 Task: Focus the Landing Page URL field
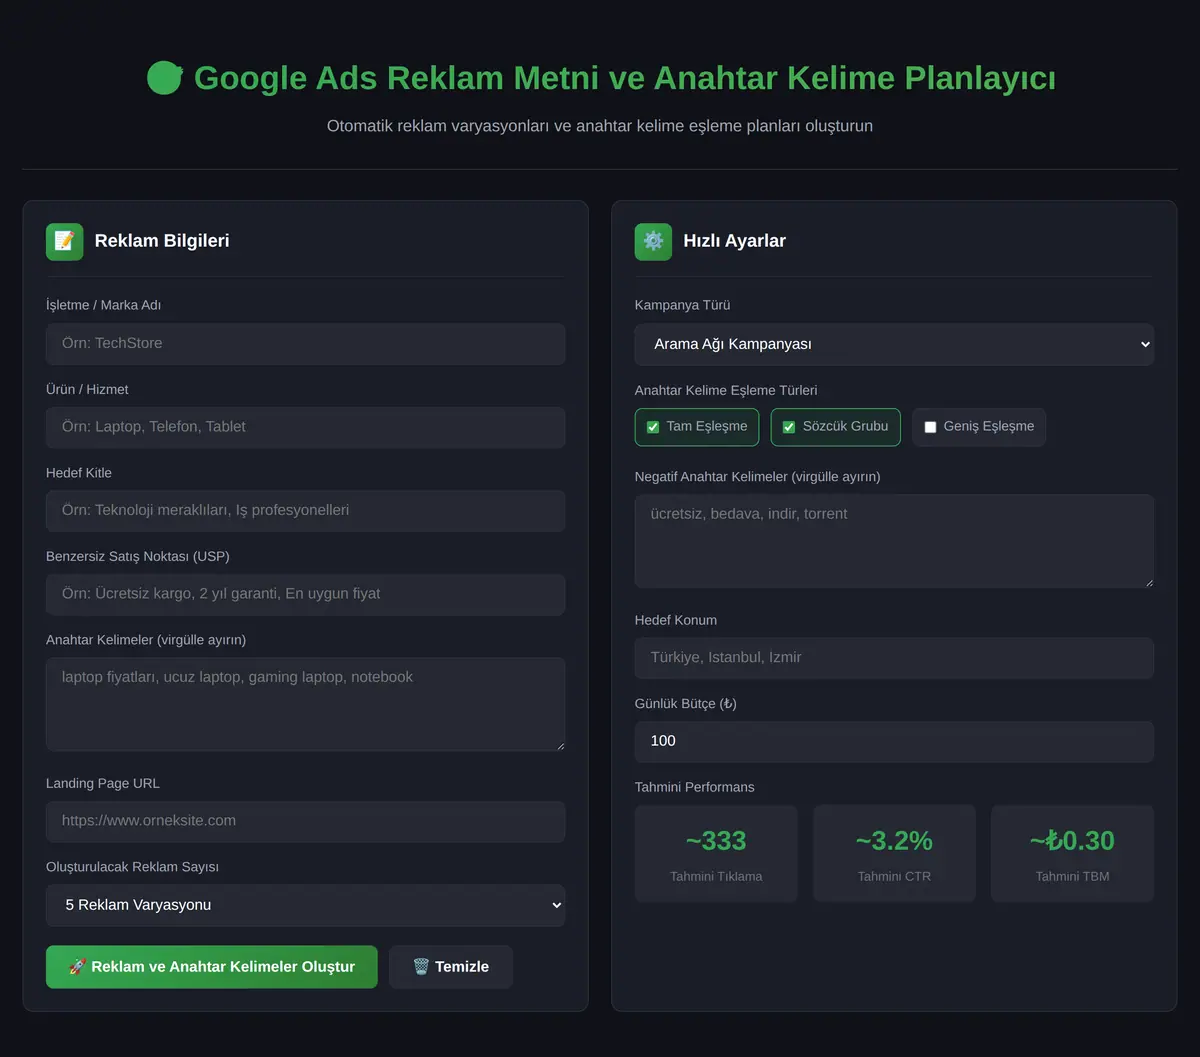(305, 821)
